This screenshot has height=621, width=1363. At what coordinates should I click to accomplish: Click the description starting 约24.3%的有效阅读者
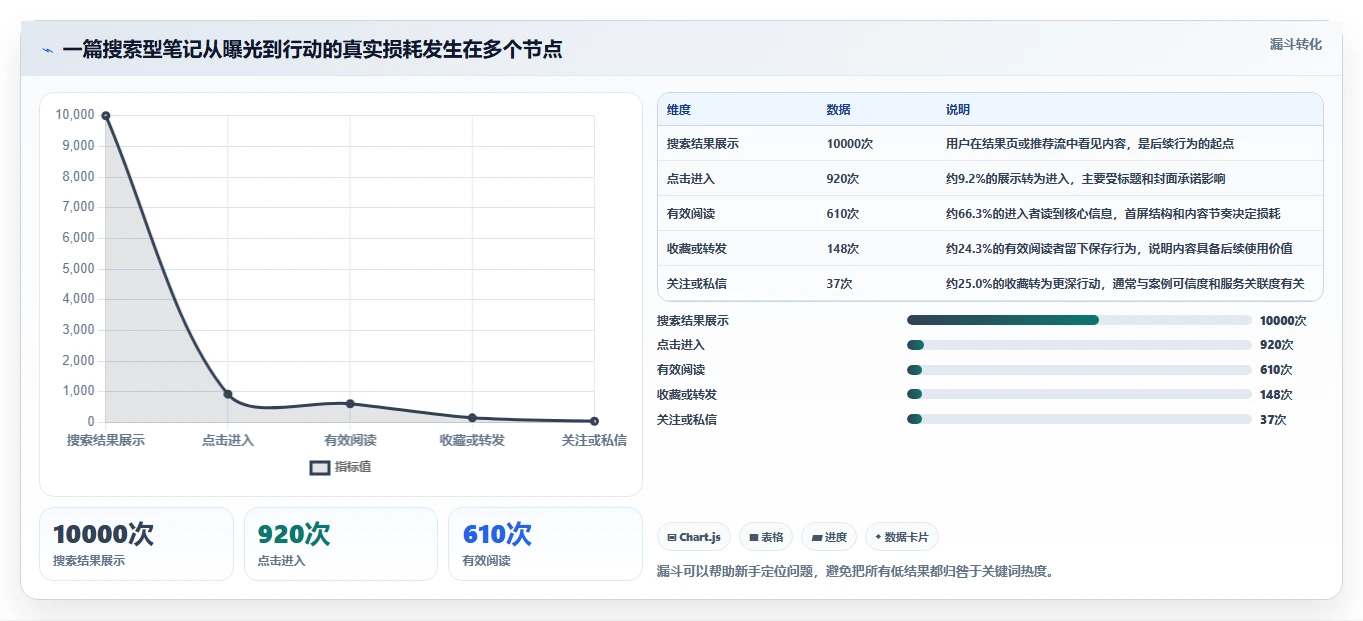click(x=1119, y=249)
